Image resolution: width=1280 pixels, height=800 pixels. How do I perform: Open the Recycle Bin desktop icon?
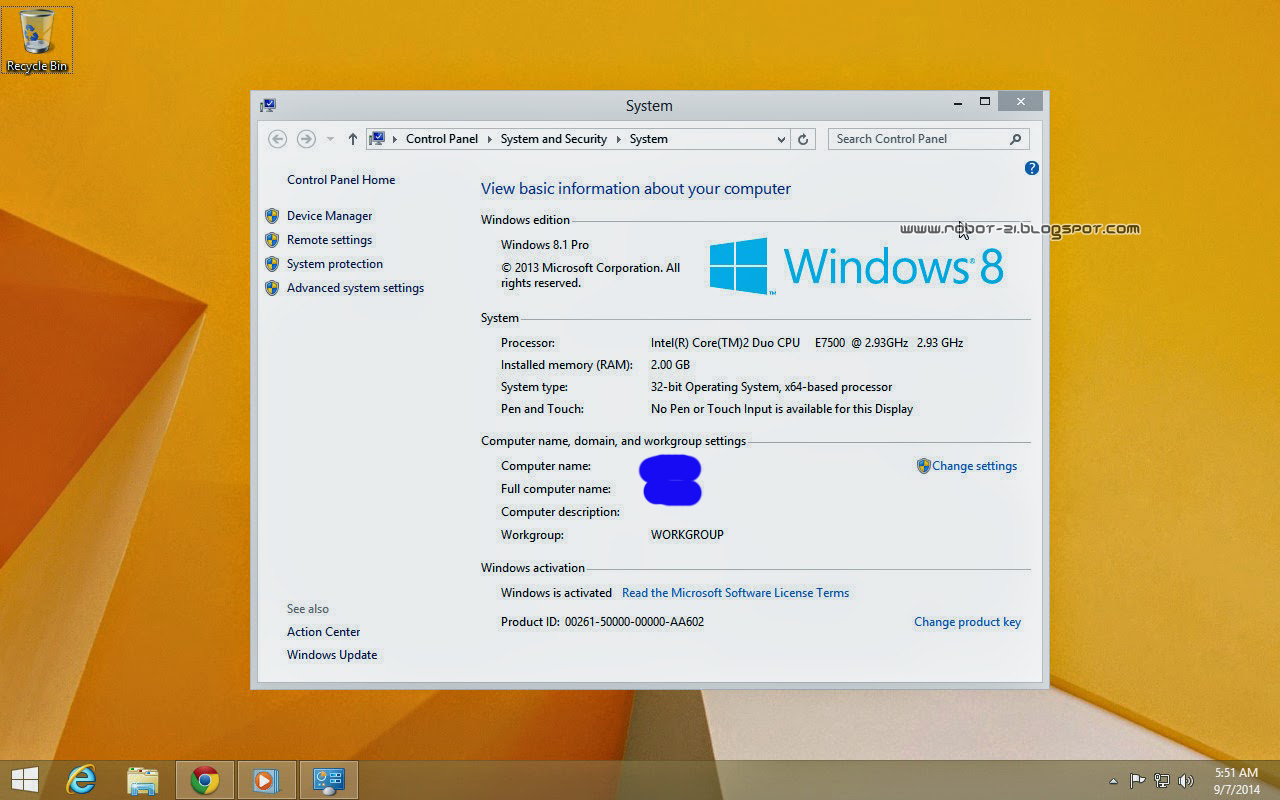coord(37,40)
